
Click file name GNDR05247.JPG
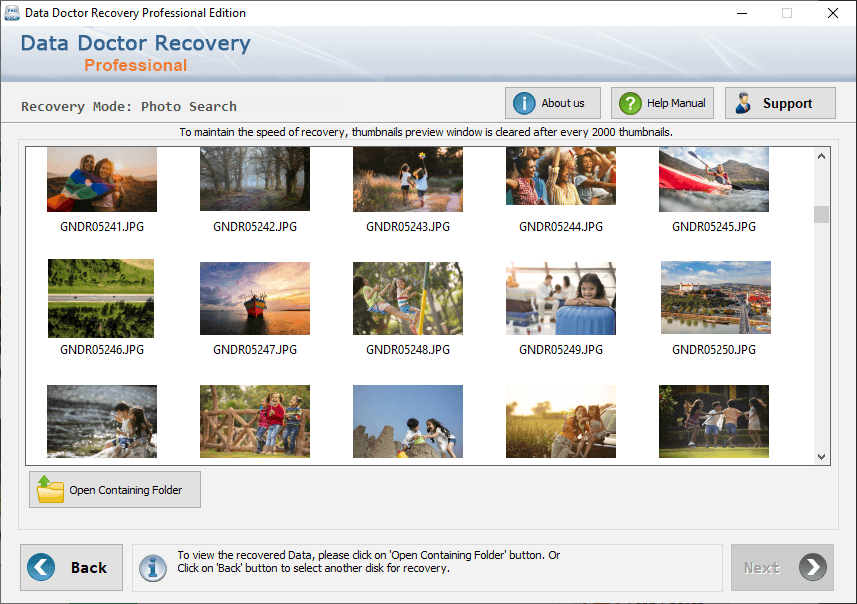click(255, 350)
